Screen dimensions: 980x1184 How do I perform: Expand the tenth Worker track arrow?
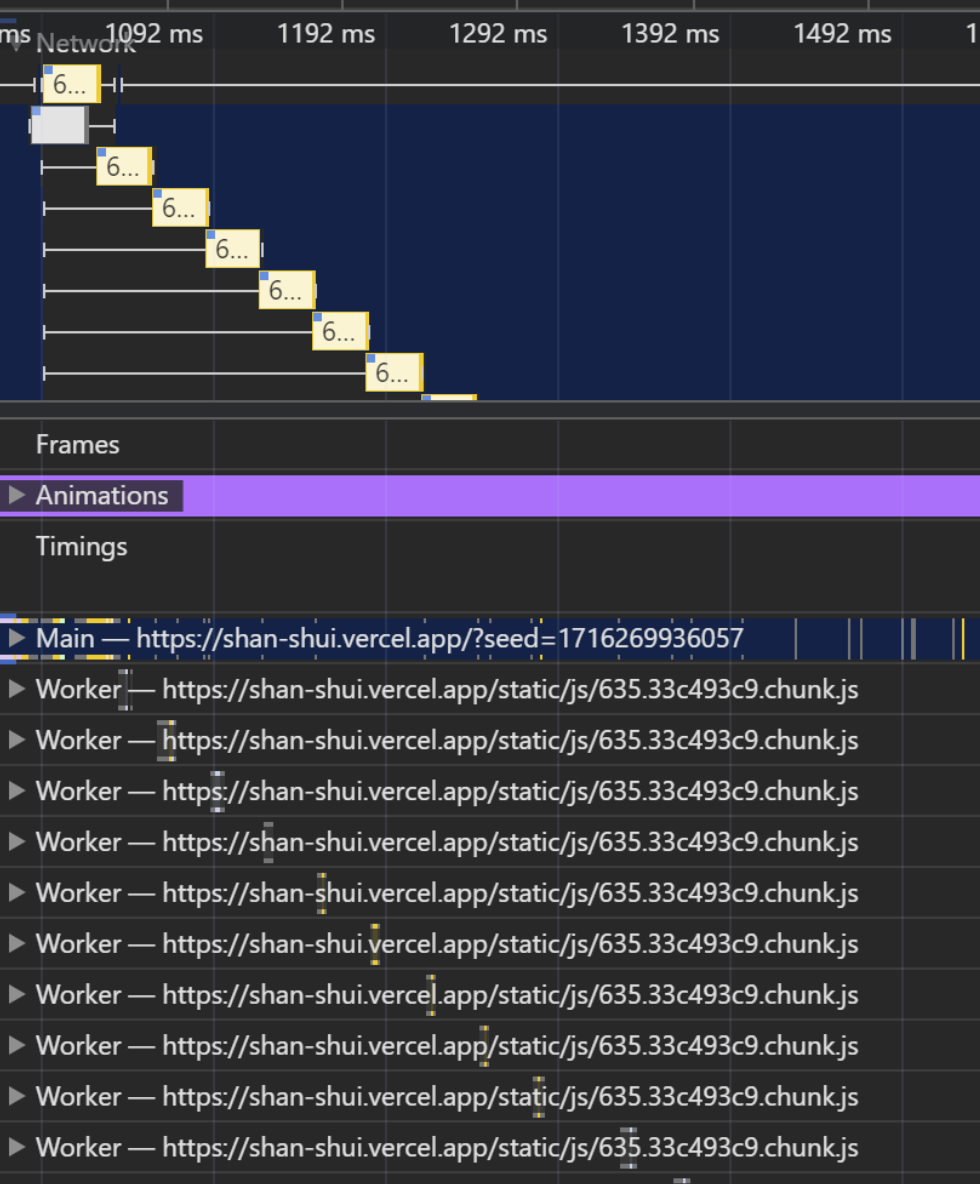click(x=16, y=1147)
